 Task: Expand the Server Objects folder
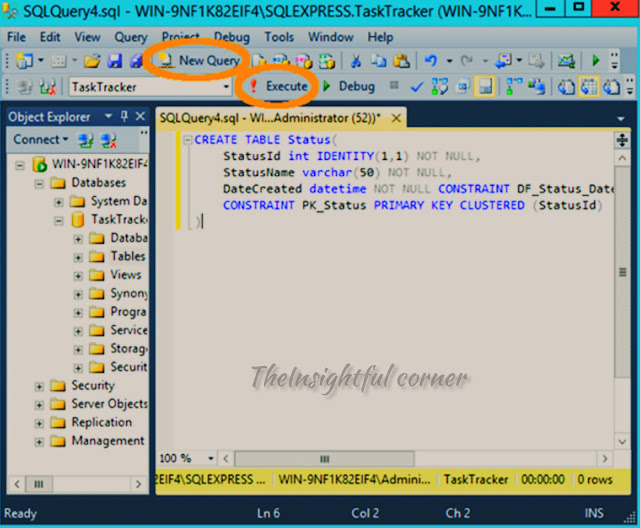click(39, 405)
